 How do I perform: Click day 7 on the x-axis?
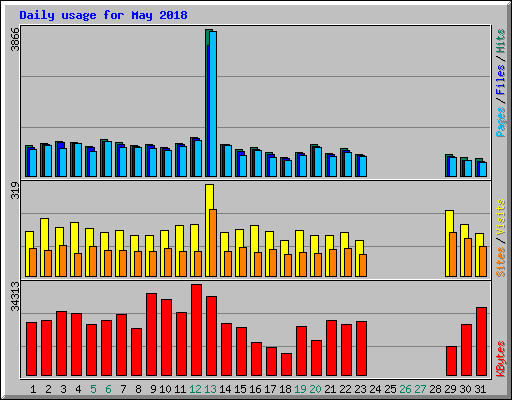(123, 389)
